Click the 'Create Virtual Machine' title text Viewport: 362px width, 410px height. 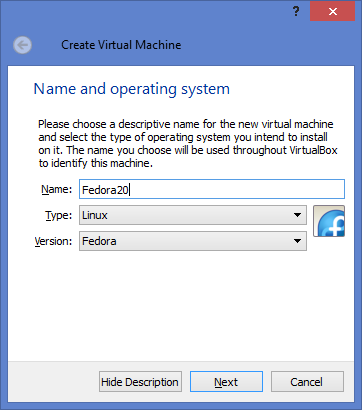coord(121,45)
